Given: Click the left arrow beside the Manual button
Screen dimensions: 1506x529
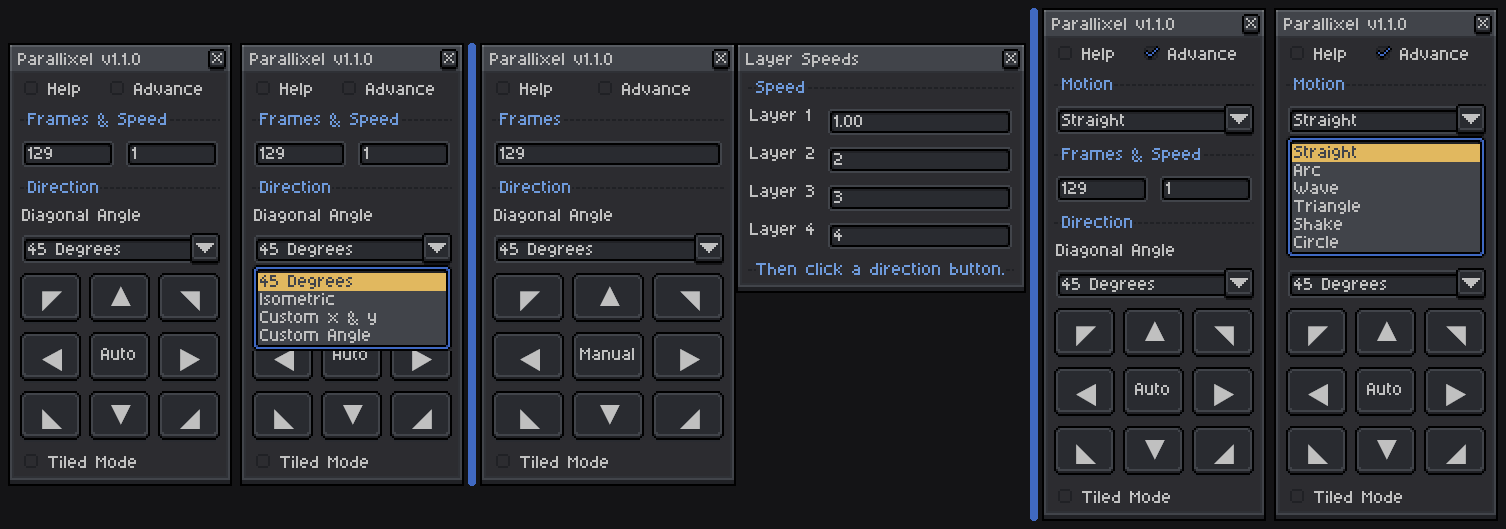Looking at the screenshot, I should coord(528,357).
